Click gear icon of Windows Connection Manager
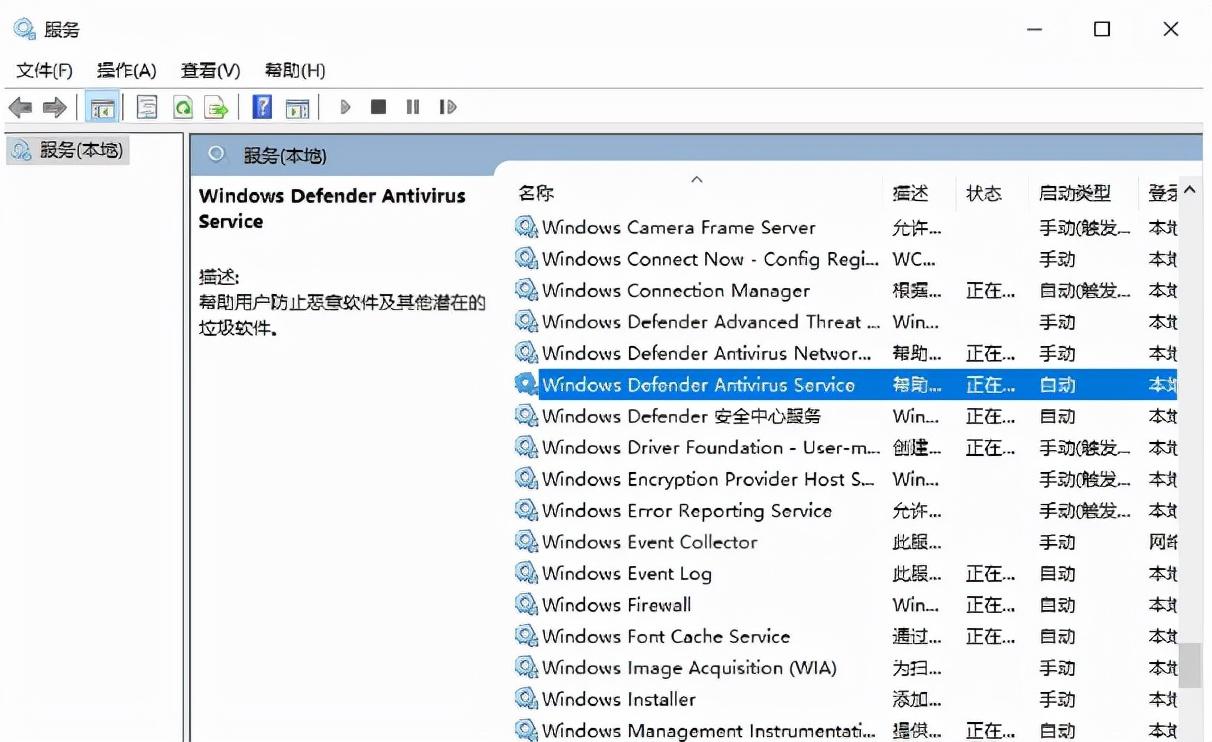The height and width of the screenshot is (742, 1212). click(526, 290)
